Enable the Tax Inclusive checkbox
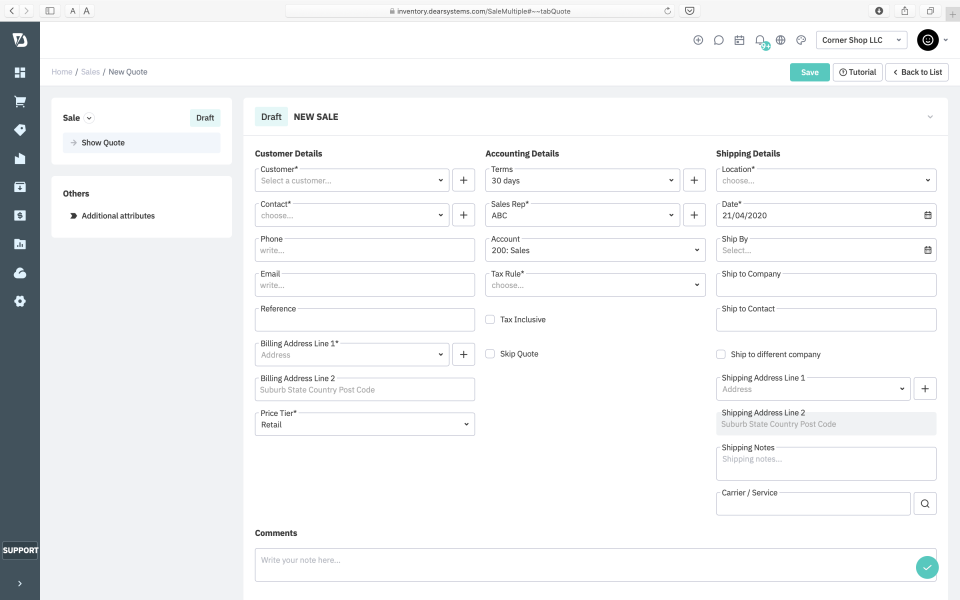Screen dimensions: 960x600 coord(490,320)
